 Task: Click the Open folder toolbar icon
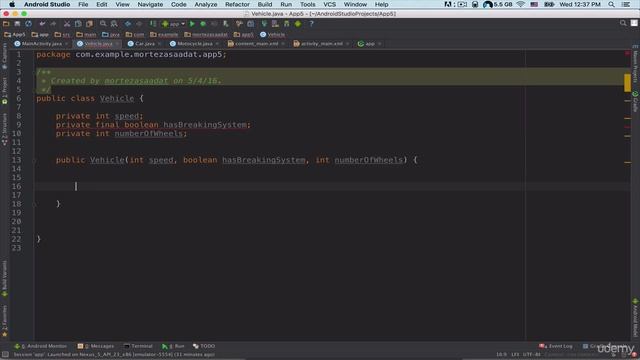(6, 24)
